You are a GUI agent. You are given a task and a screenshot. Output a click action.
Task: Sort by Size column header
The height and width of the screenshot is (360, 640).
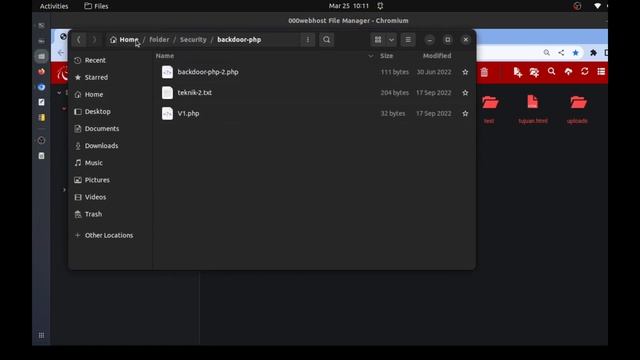point(387,56)
